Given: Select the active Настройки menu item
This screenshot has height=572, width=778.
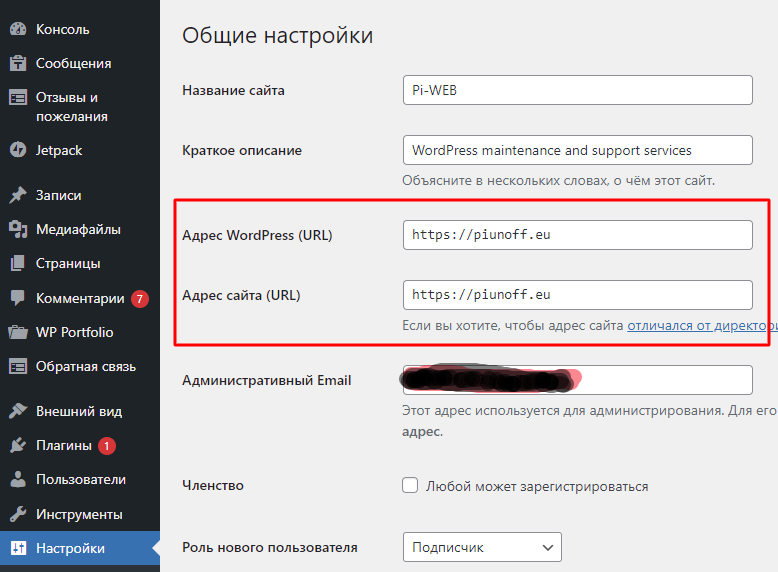Looking at the screenshot, I should pos(80,548).
